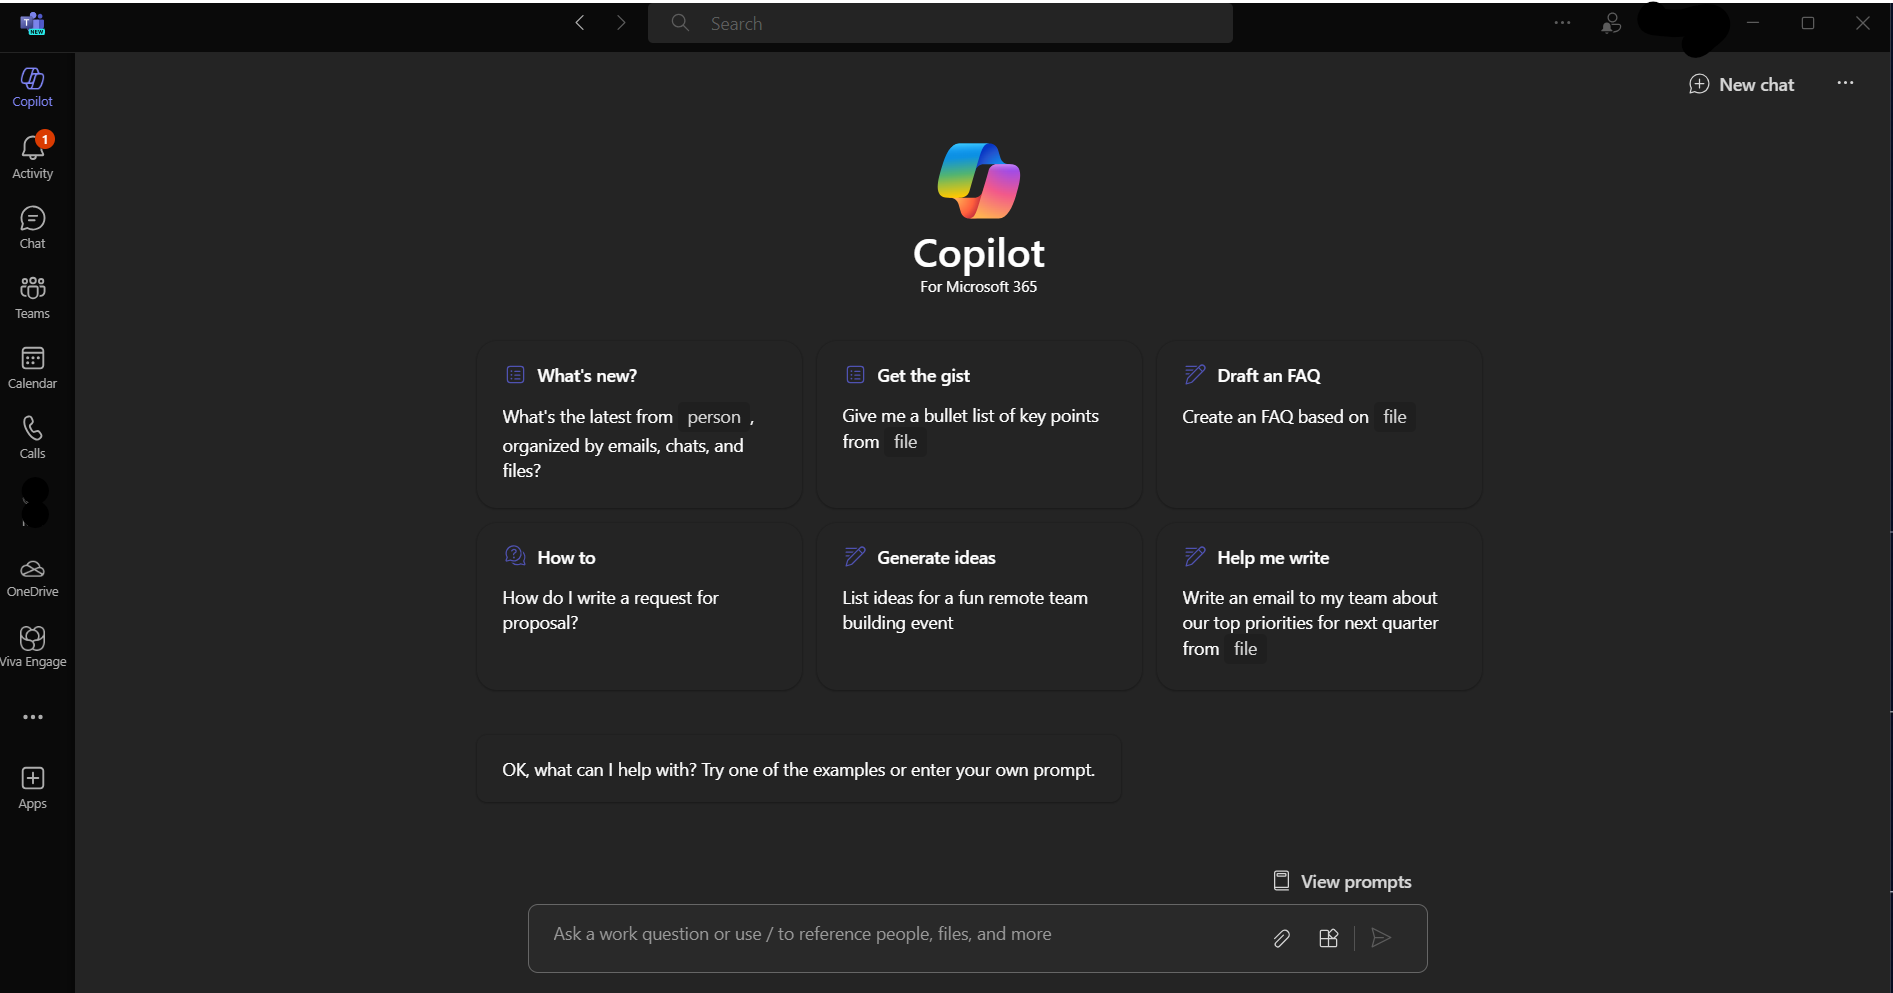This screenshot has width=1893, height=993.
Task: Open chat options ellipsis beside New chat
Action: (1845, 84)
